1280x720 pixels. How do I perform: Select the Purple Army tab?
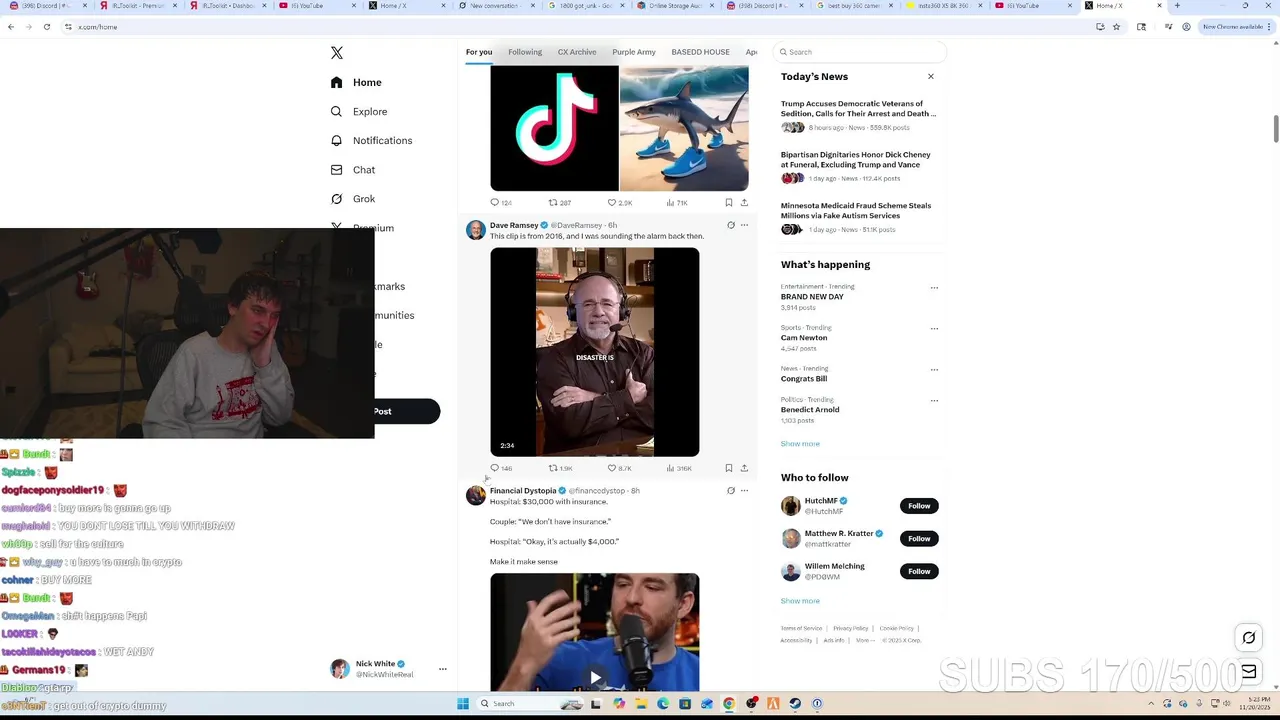tap(634, 52)
